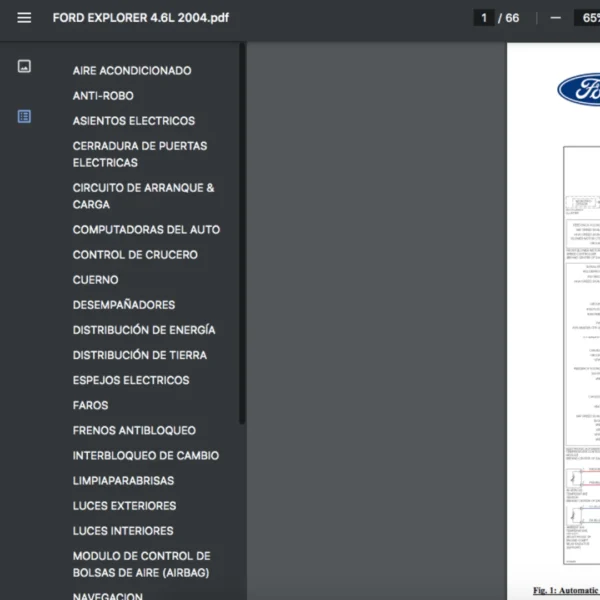
Task: Open ANTI-ROBO bookmark
Action: pyautogui.click(x=103, y=96)
